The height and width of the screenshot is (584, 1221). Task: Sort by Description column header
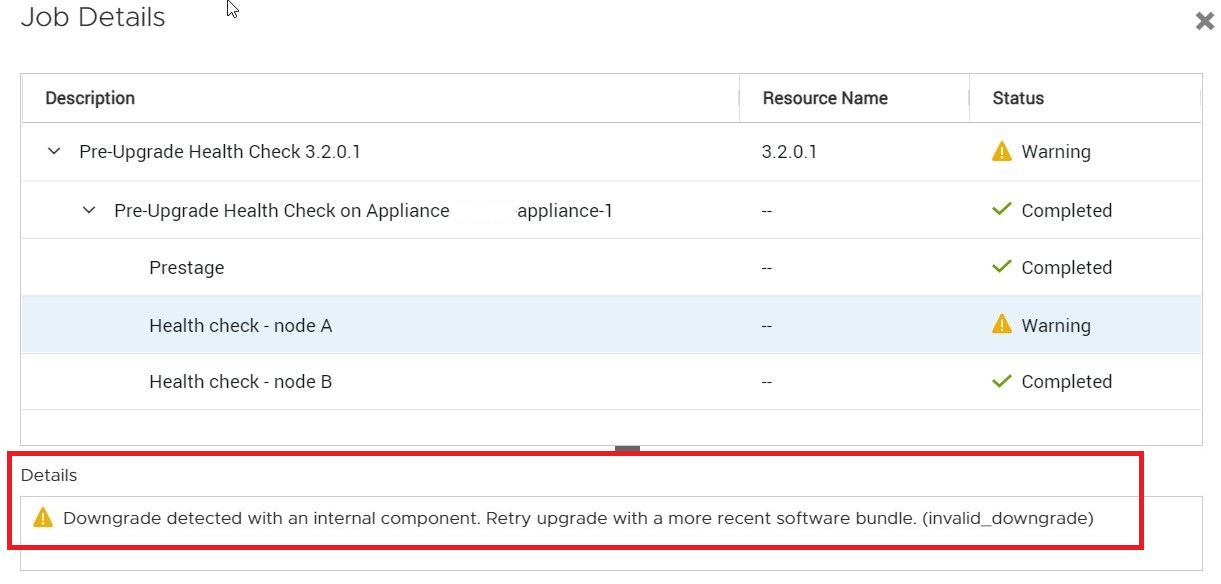point(90,98)
